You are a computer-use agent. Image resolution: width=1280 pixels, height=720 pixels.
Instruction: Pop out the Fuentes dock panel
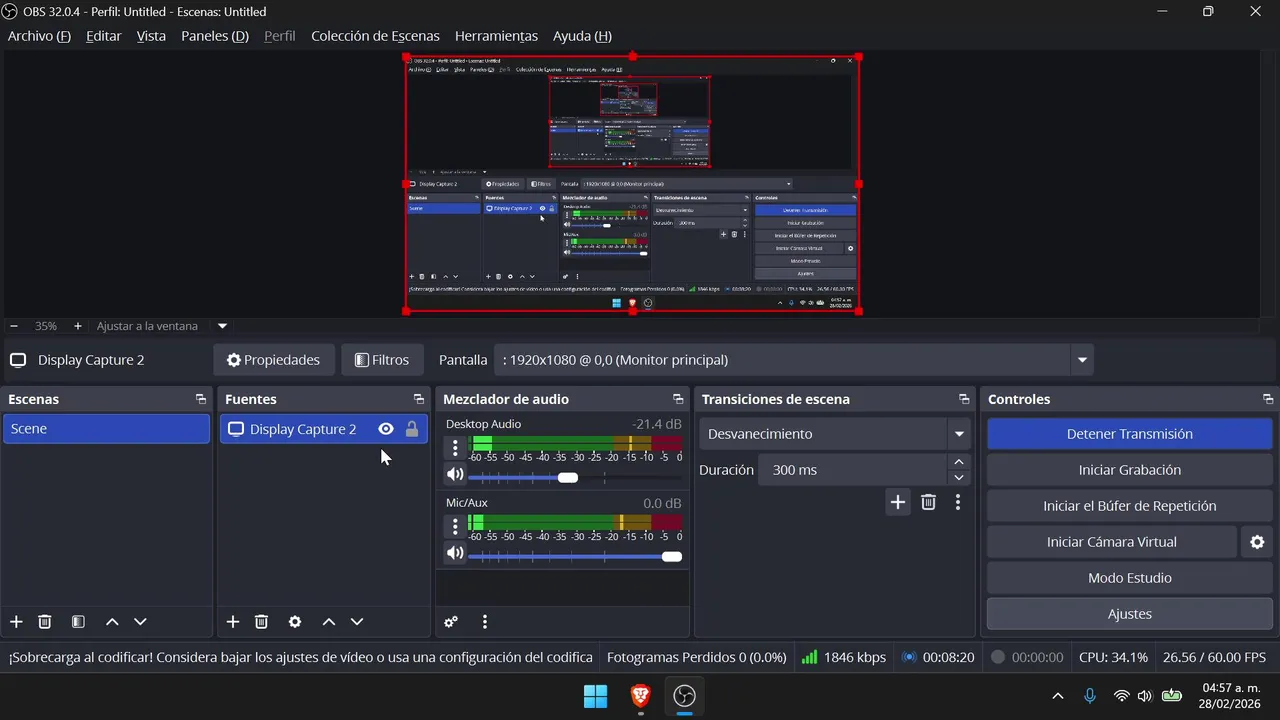coord(419,399)
